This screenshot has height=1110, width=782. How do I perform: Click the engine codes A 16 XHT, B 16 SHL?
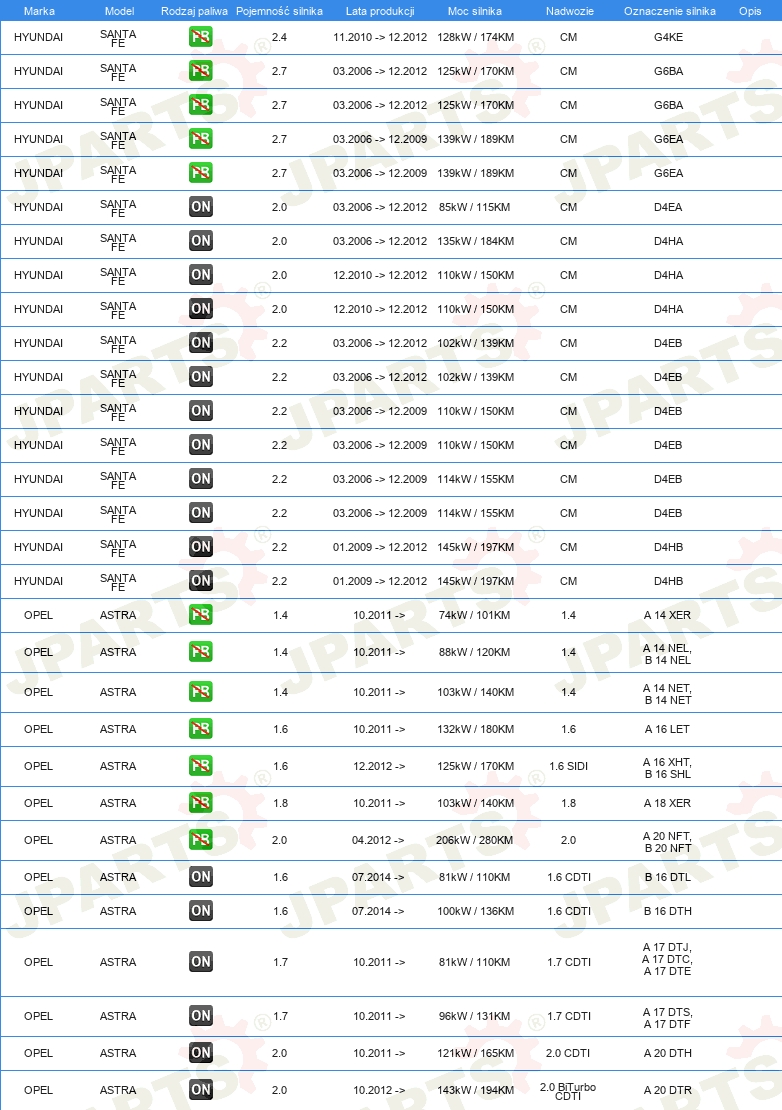pos(667,768)
